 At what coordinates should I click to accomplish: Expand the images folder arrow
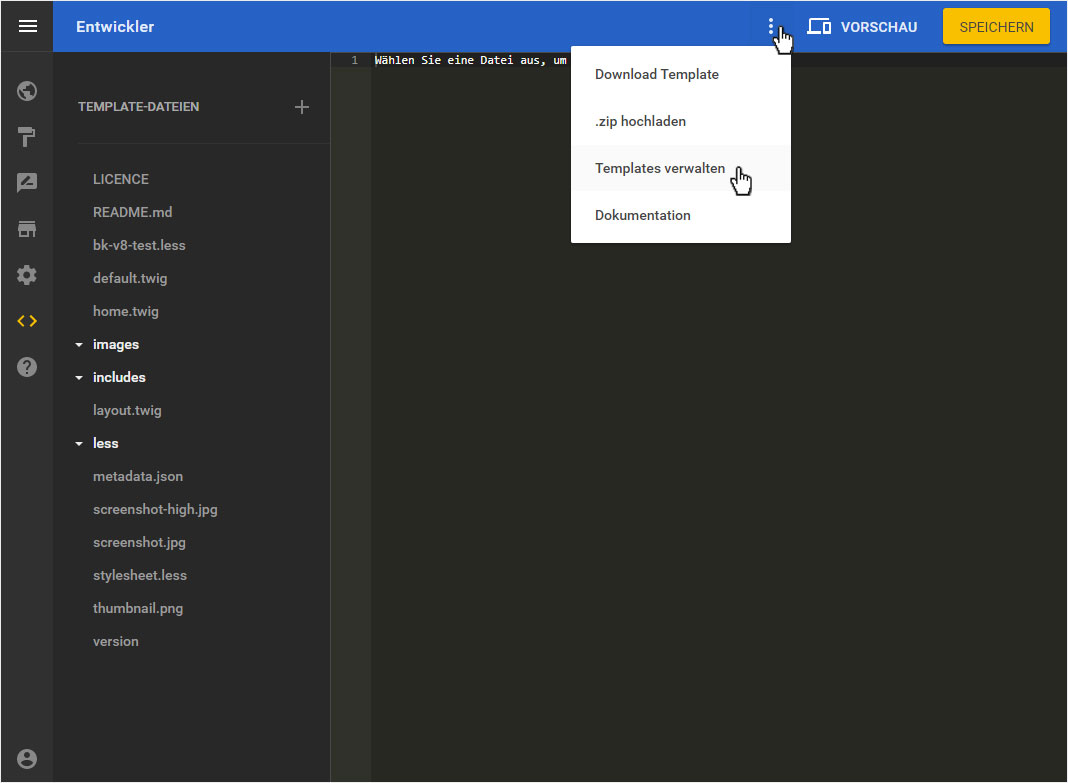(79, 345)
